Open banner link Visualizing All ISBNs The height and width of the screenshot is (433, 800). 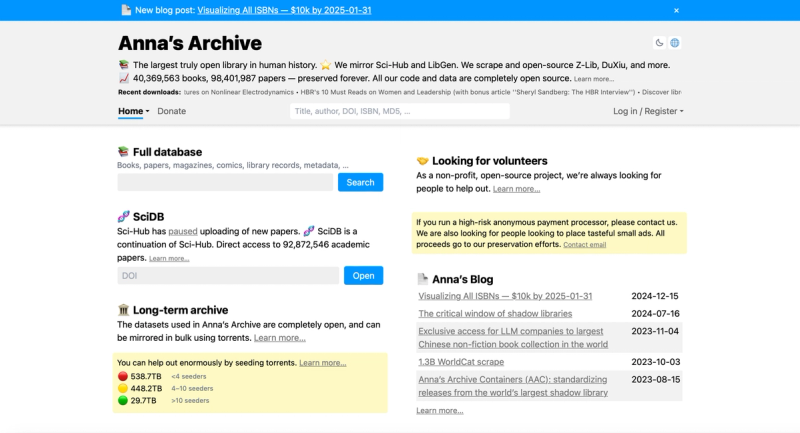tap(284, 10)
